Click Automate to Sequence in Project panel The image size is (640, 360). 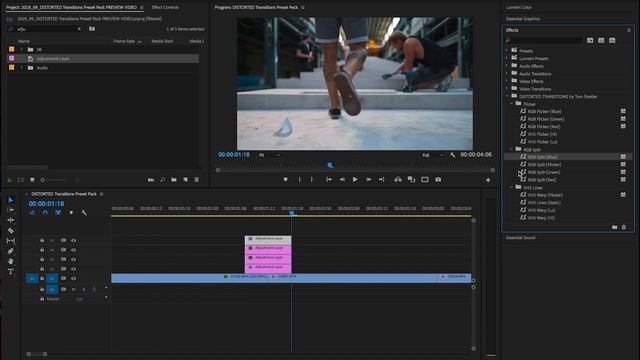coord(151,180)
